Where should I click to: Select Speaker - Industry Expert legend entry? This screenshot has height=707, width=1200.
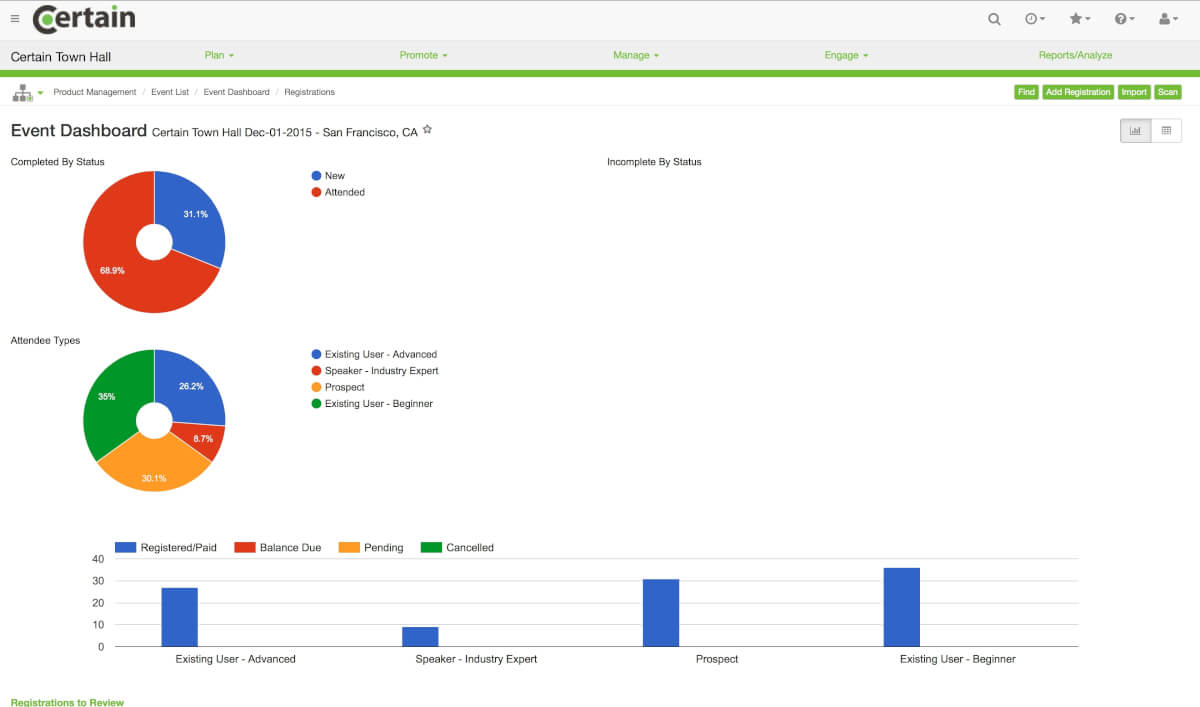click(x=375, y=371)
